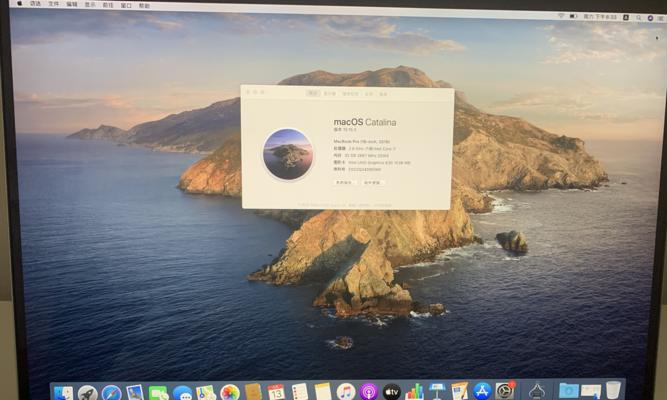Viewport: 667px width, 400px height.
Task: Open Keynote podium icon in Dock
Action: (437, 391)
